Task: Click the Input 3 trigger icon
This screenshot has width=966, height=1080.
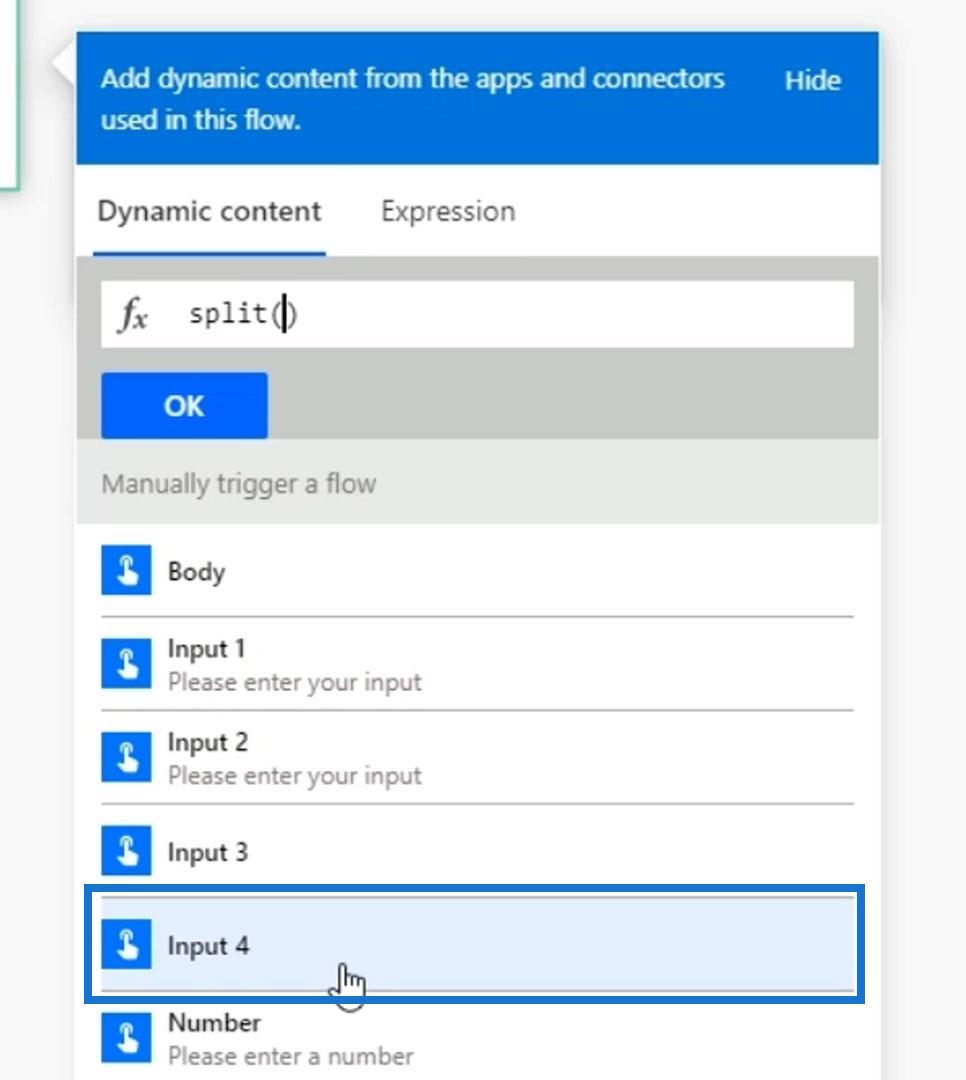Action: tap(126, 851)
